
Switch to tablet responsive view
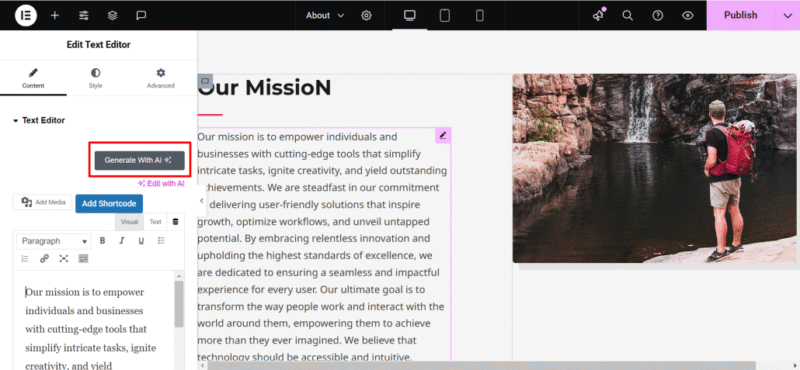(x=445, y=15)
